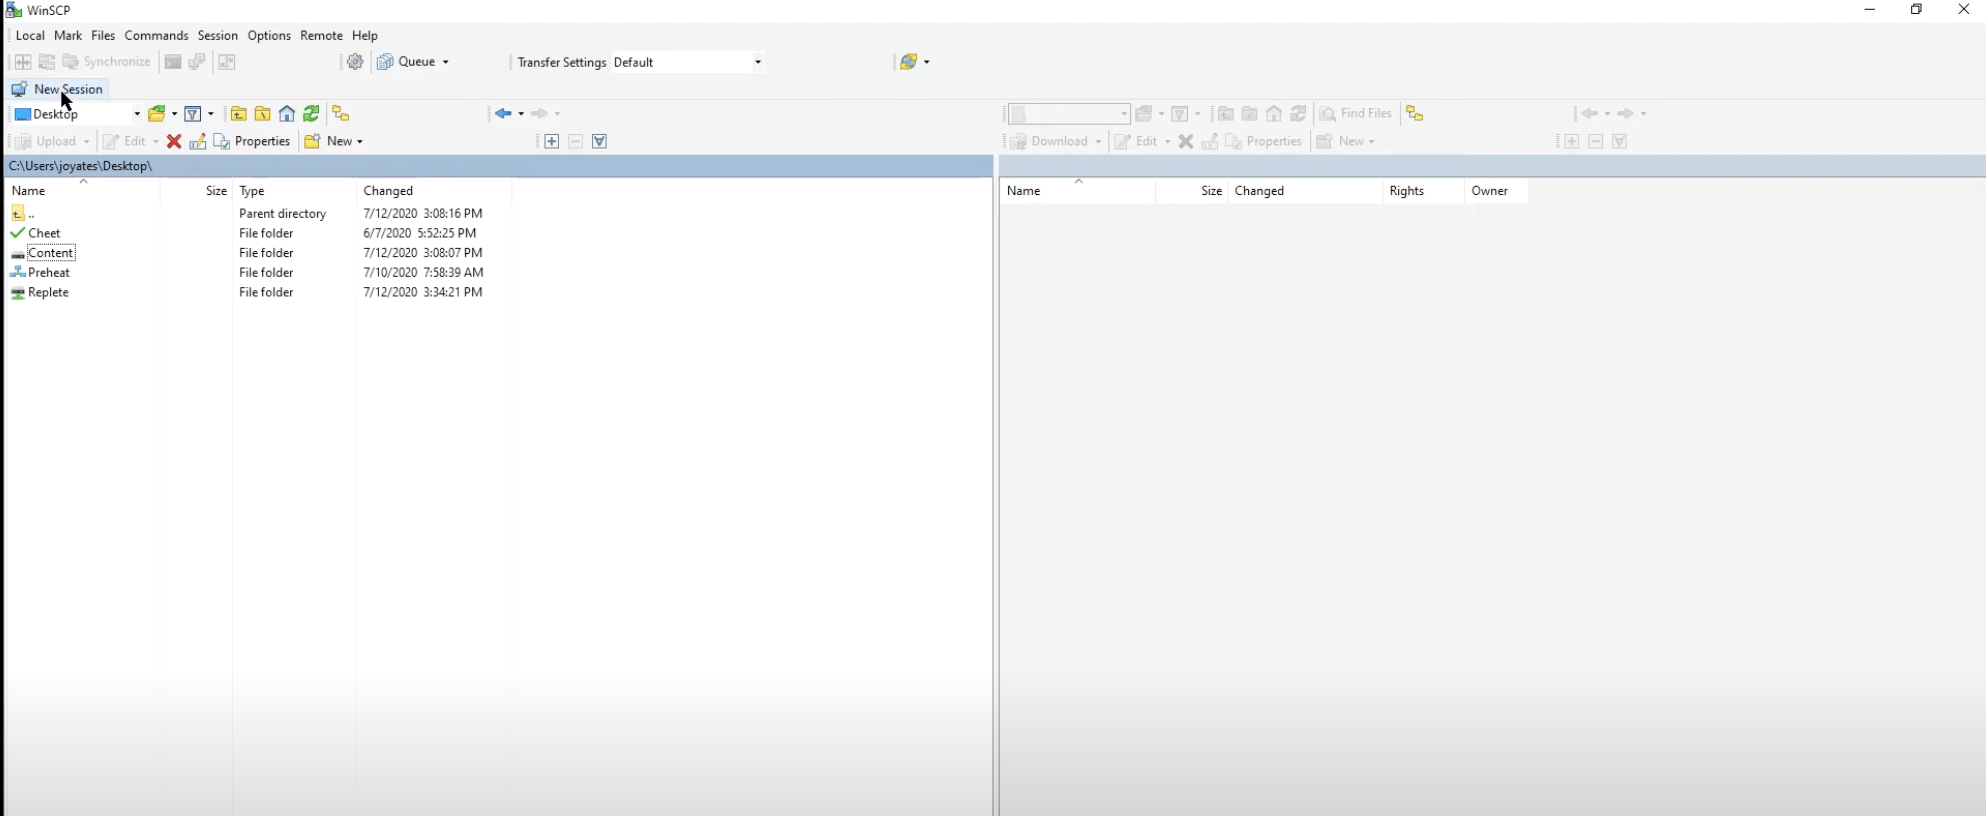Expand the local back history dropdown
Viewport: 1986px width, 816px height.
(521, 114)
